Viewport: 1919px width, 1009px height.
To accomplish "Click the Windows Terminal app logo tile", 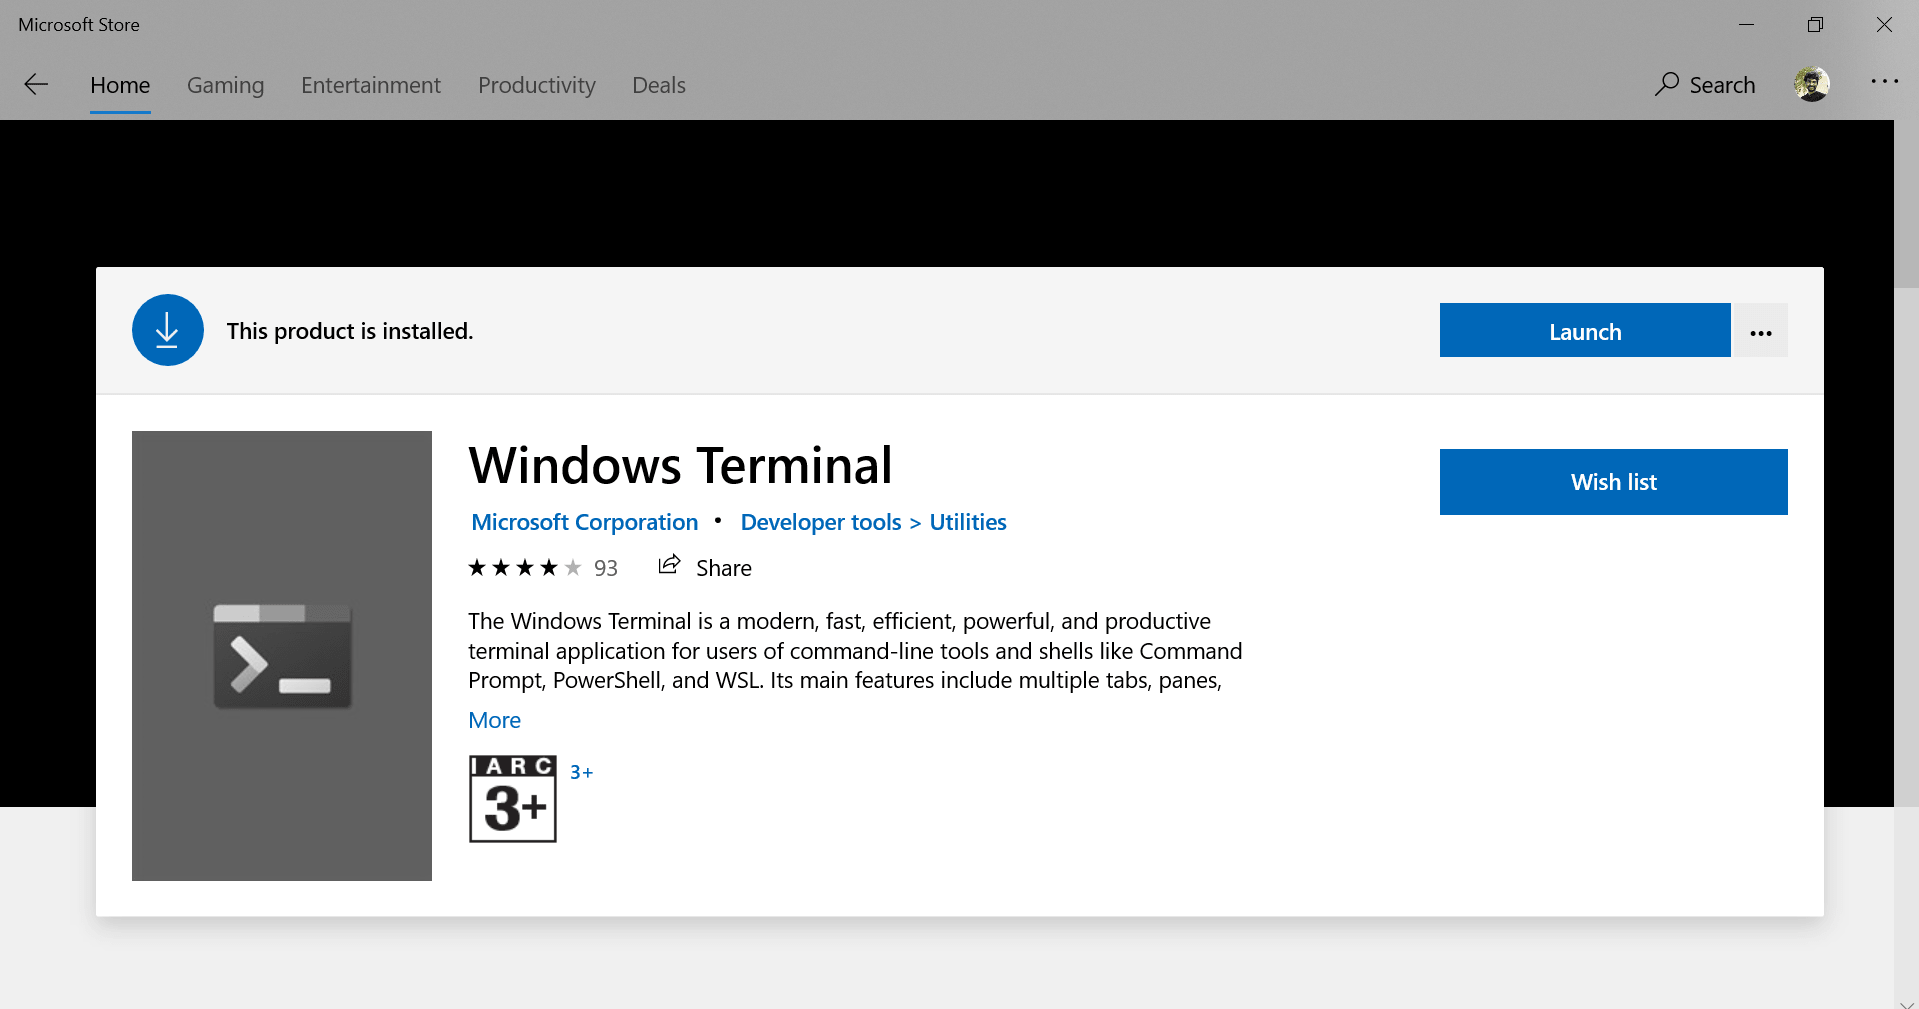I will point(282,656).
